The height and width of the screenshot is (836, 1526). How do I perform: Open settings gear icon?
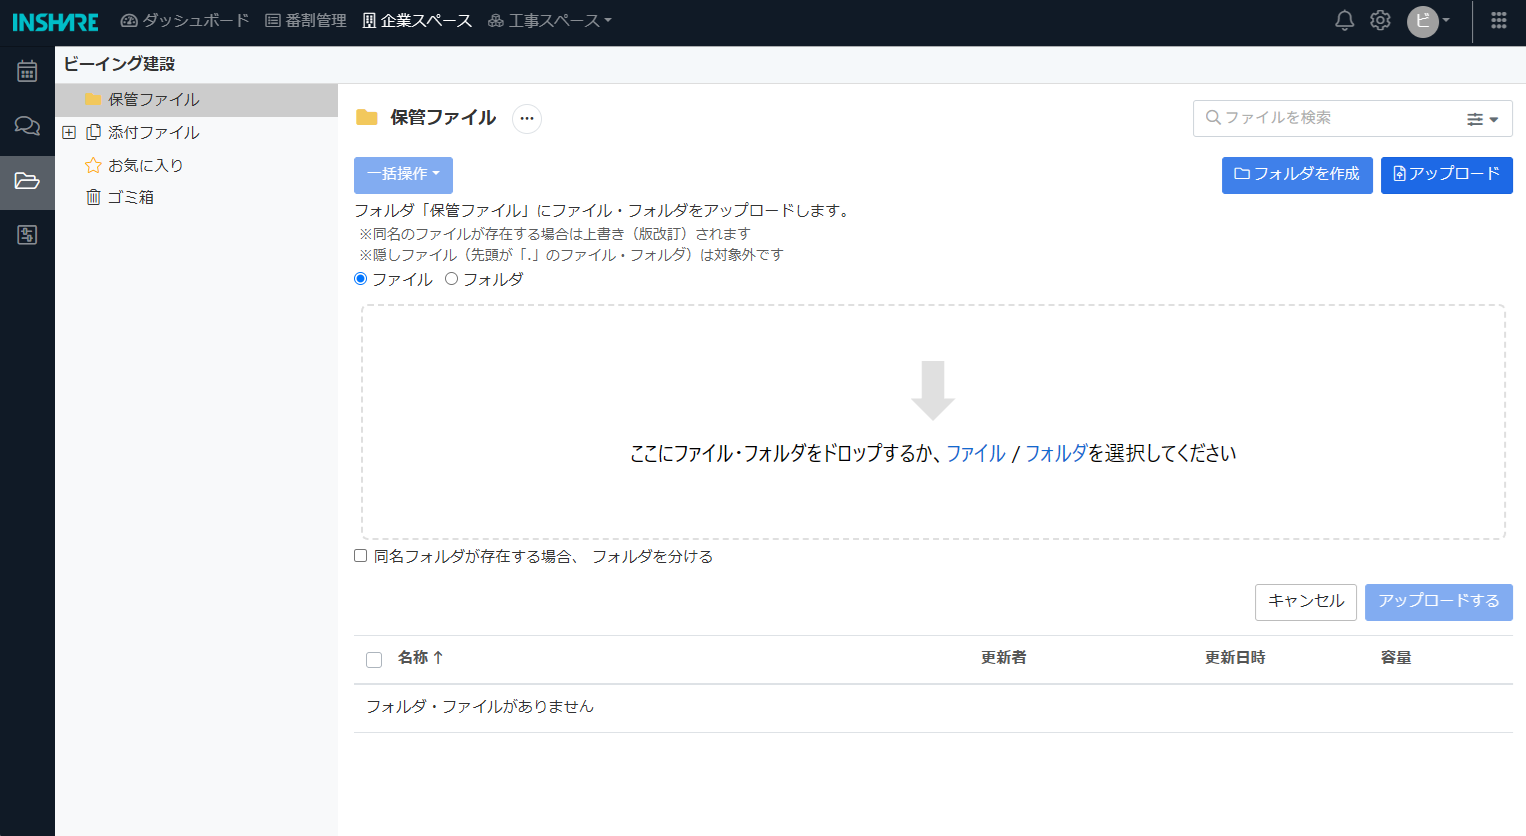[1380, 21]
